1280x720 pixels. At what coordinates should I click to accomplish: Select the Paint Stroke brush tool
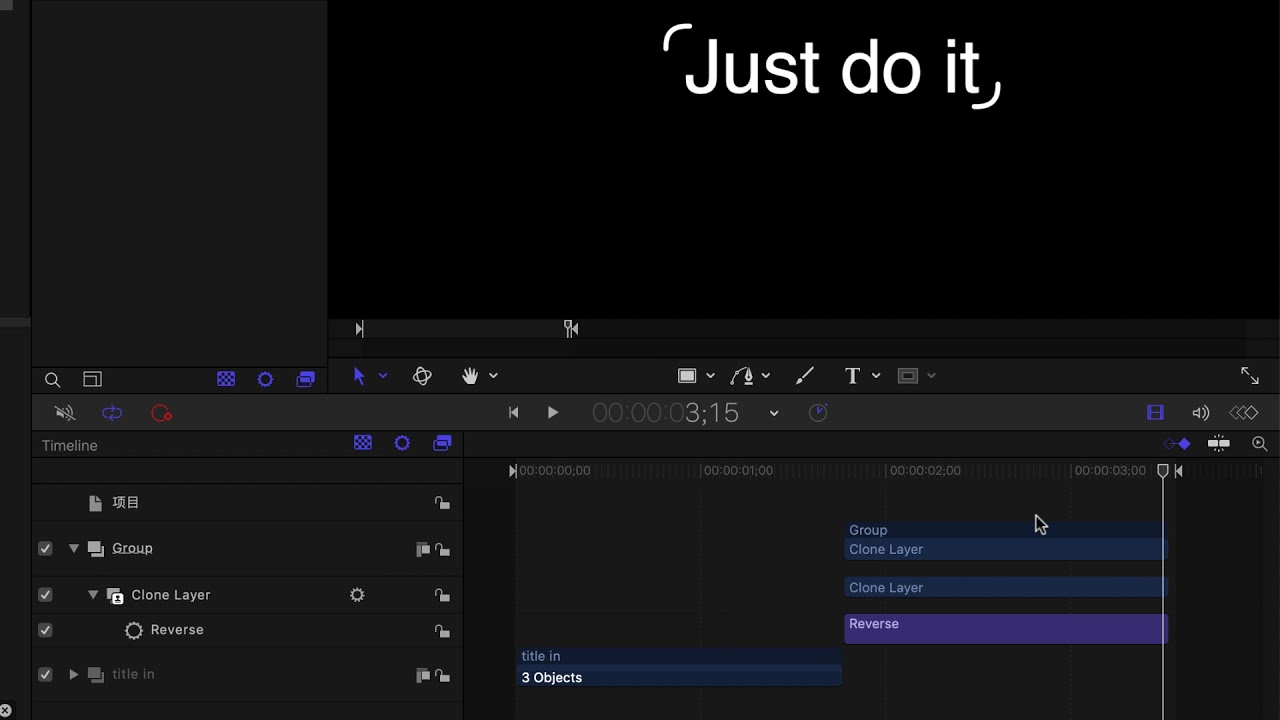[805, 376]
